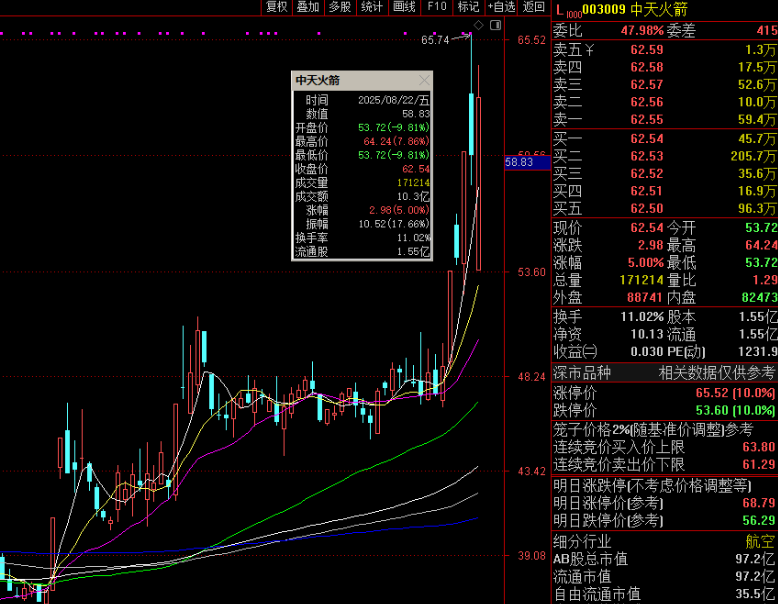
Task: Select the 买一 price 62.54
Action: 647,139
